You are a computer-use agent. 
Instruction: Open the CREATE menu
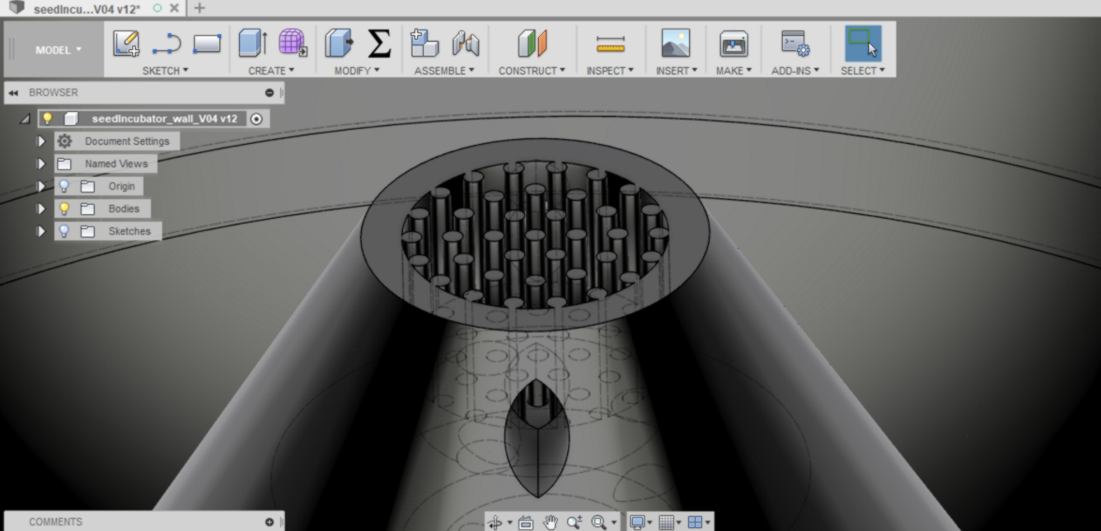(x=271, y=70)
